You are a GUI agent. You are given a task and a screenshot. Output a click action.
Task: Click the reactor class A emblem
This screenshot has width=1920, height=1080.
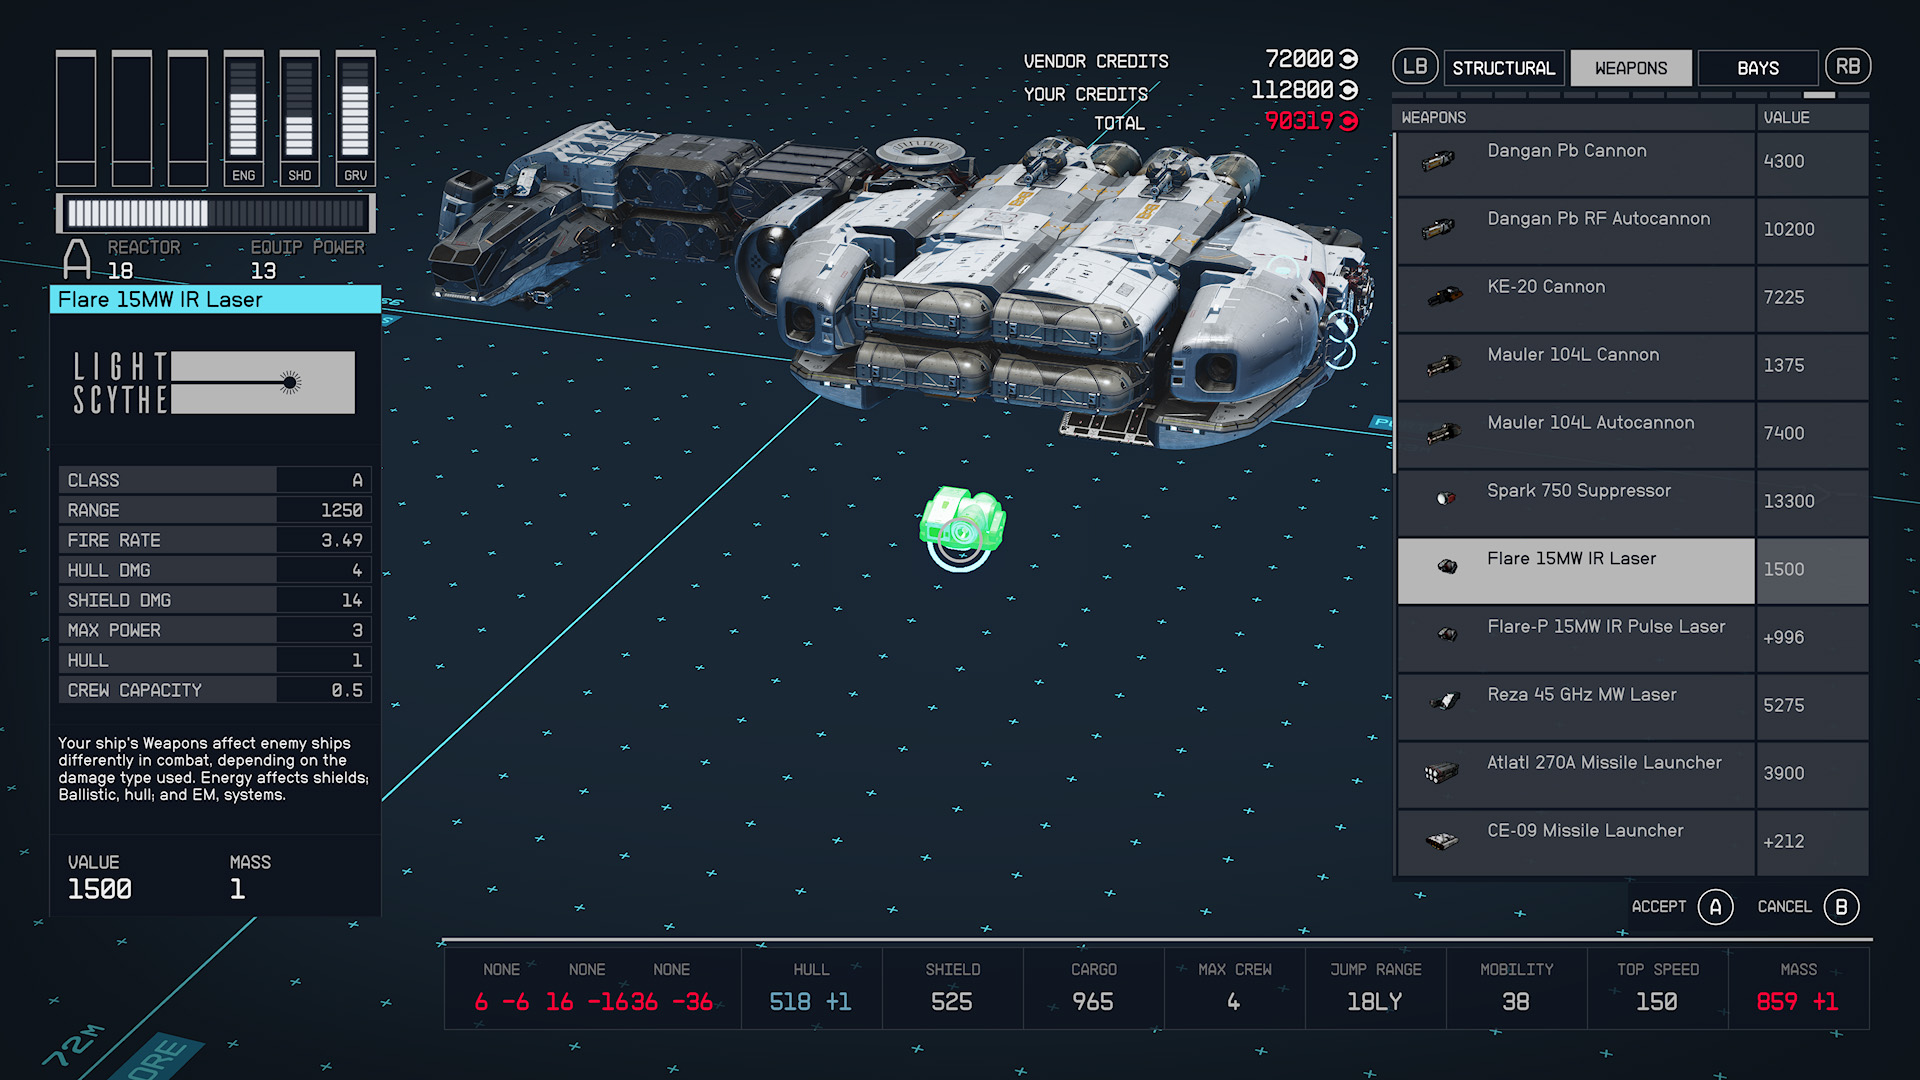pos(77,259)
